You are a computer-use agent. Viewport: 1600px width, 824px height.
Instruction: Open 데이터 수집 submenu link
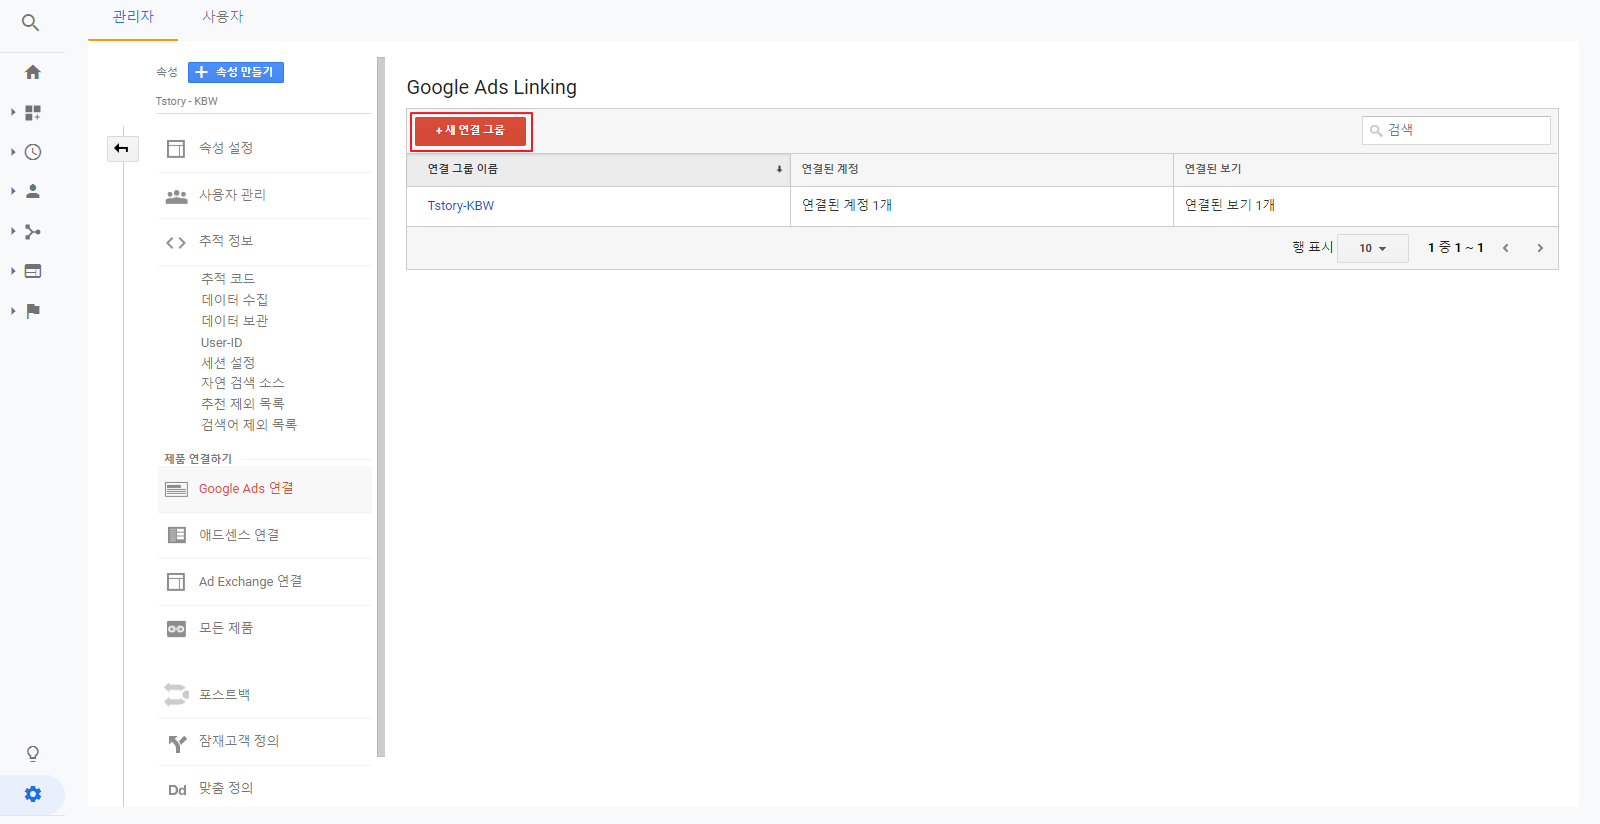(235, 300)
